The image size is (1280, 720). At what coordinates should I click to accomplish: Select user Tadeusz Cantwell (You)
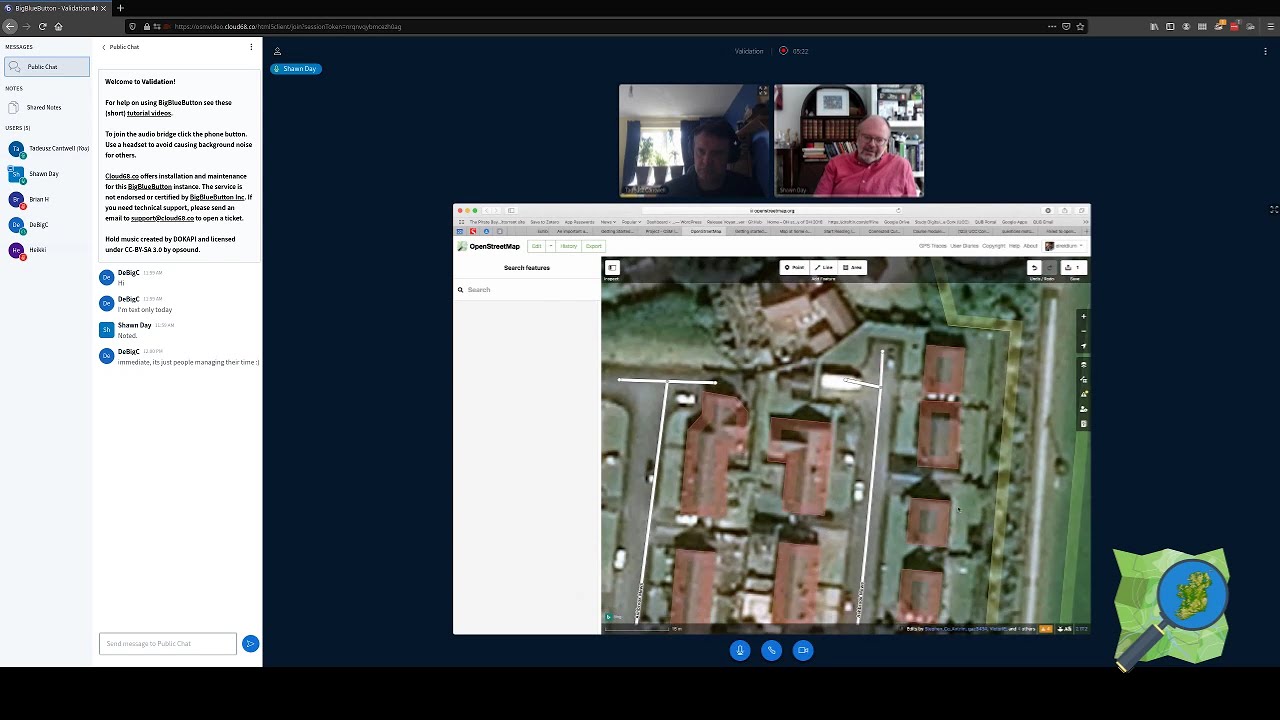(47, 148)
